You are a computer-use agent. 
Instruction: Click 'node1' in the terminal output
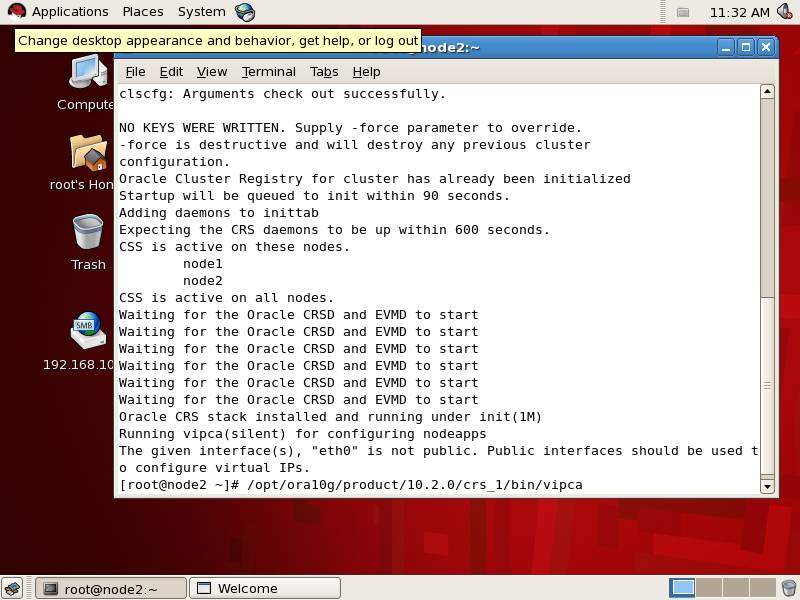(x=203, y=264)
